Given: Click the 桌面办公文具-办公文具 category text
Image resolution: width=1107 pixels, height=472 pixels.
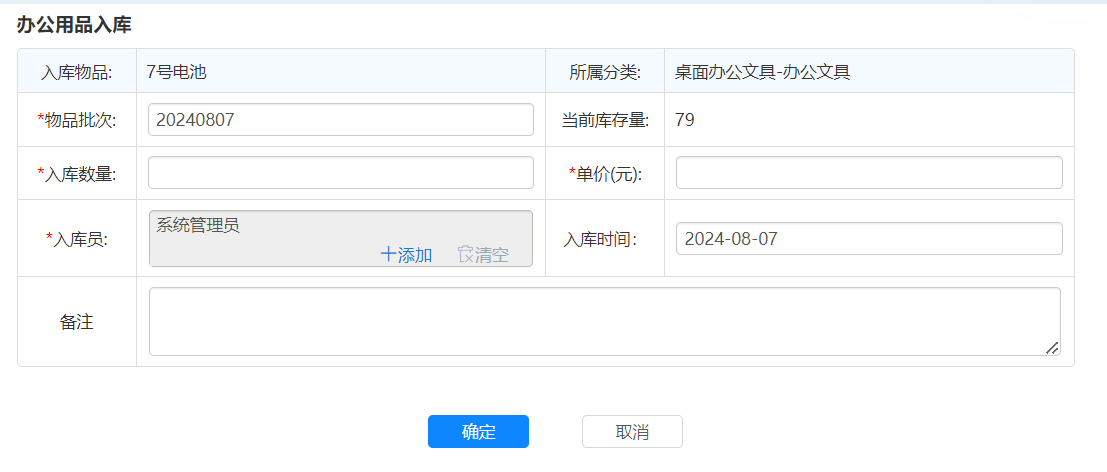Looking at the screenshot, I should click(x=762, y=72).
